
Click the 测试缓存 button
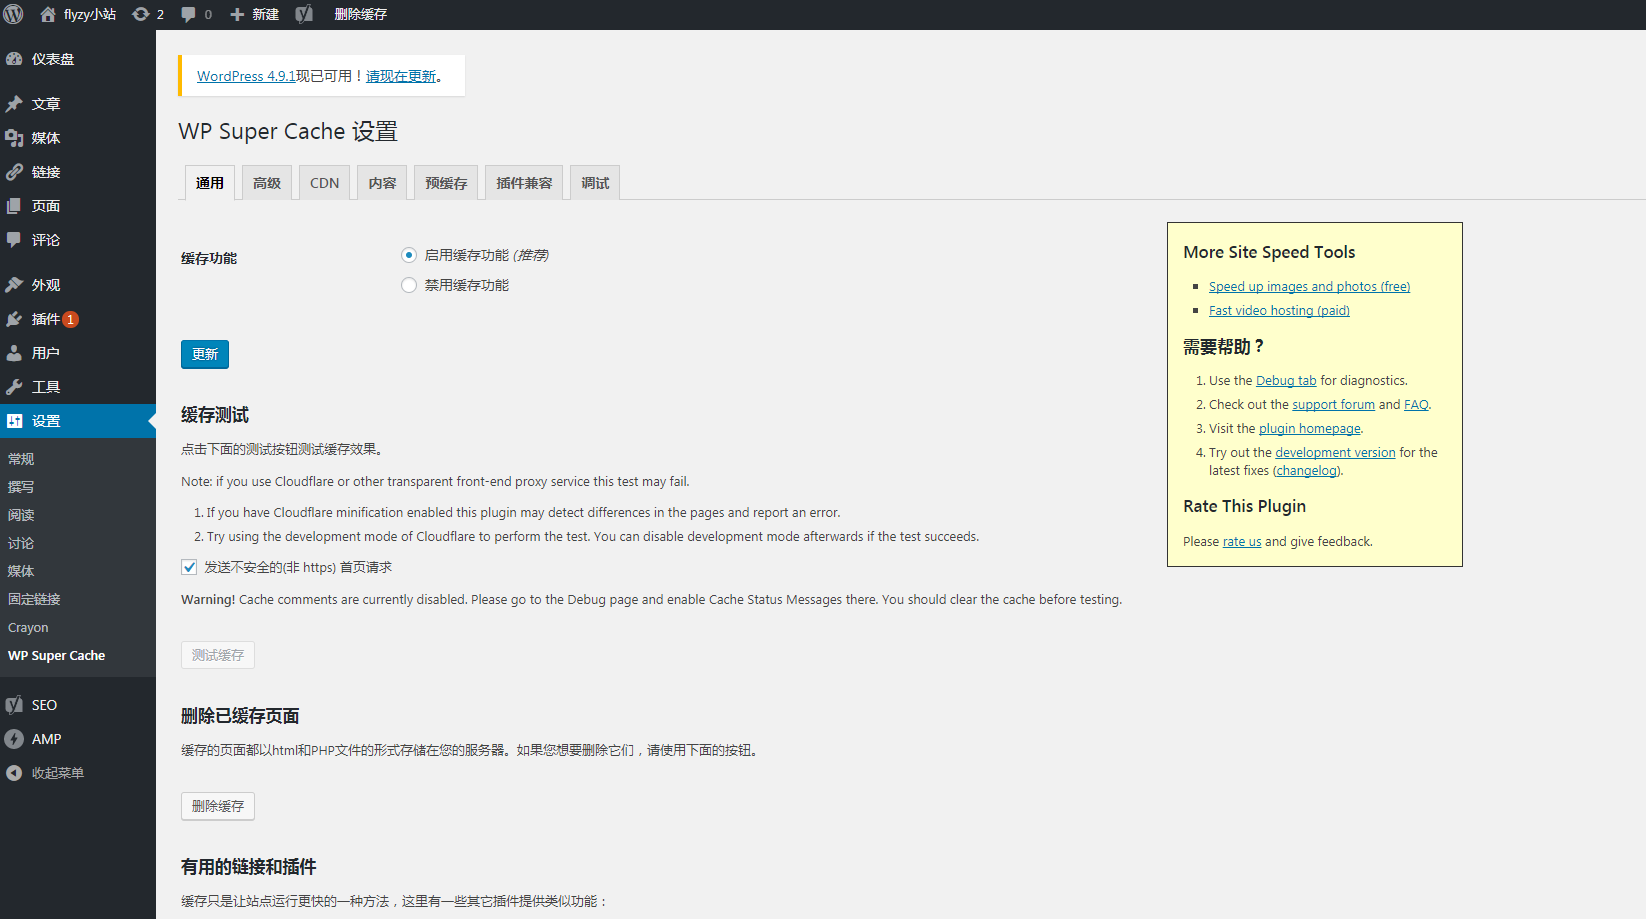pyautogui.click(x=218, y=655)
